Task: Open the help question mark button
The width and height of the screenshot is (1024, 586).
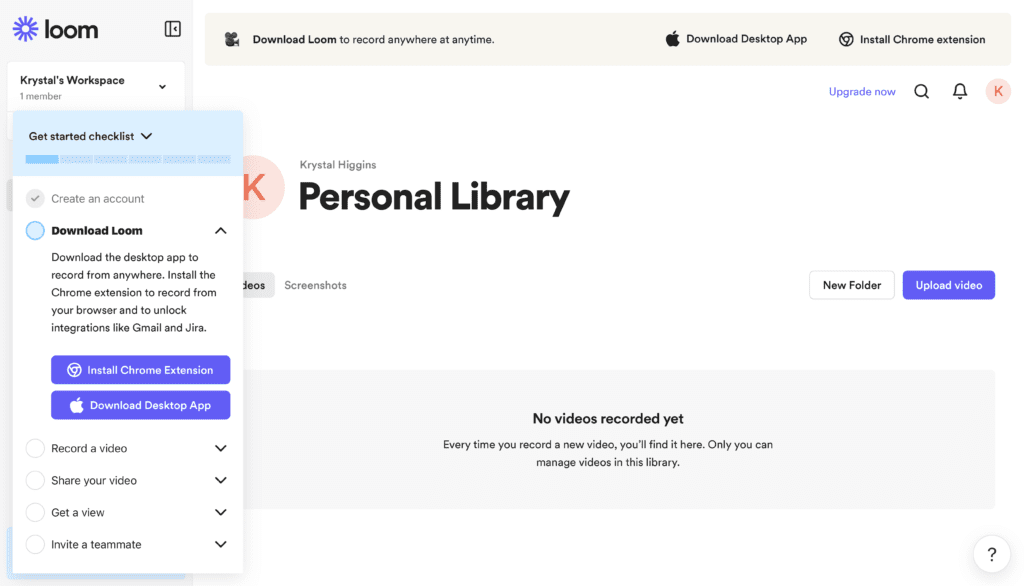Action: 991,554
